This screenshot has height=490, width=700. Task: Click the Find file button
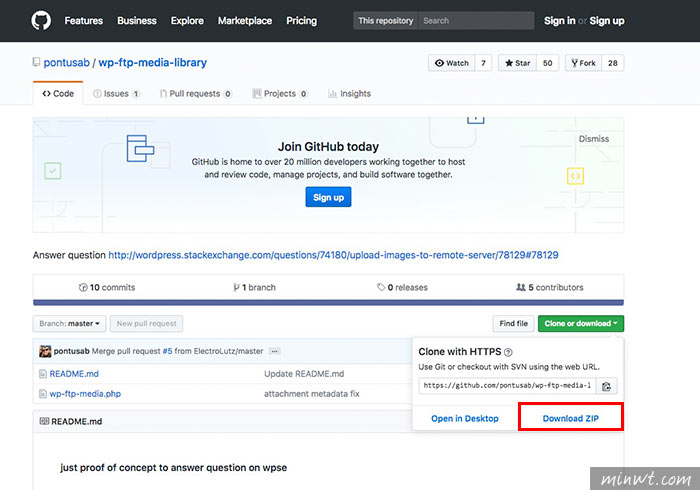(513, 324)
